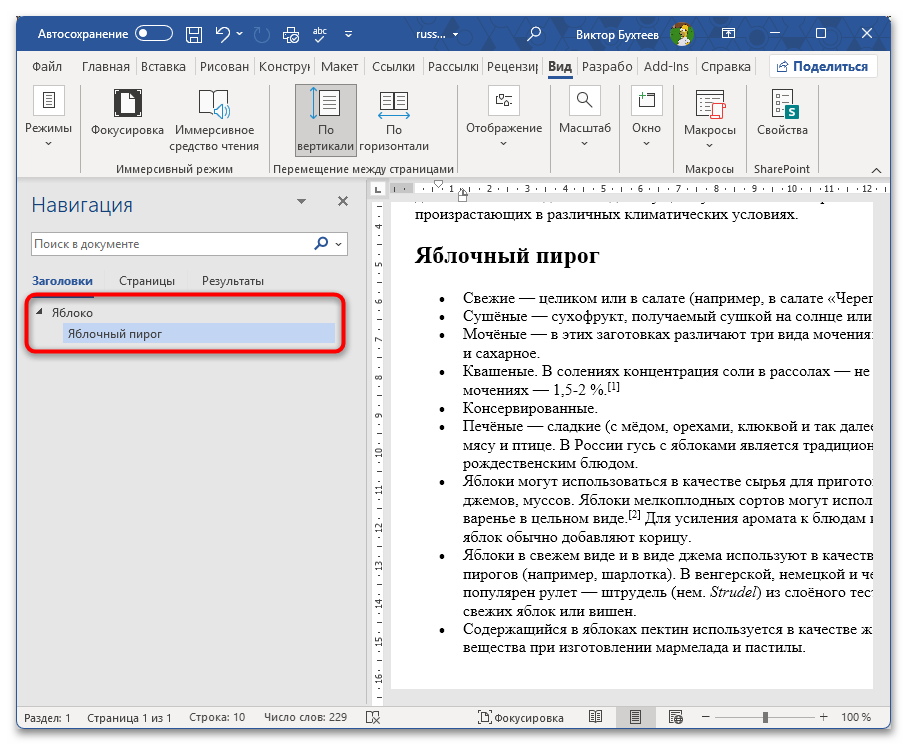Open the Виктор Бухтеев account avatar
Viewport: 907px width, 745px height.
pos(681,34)
